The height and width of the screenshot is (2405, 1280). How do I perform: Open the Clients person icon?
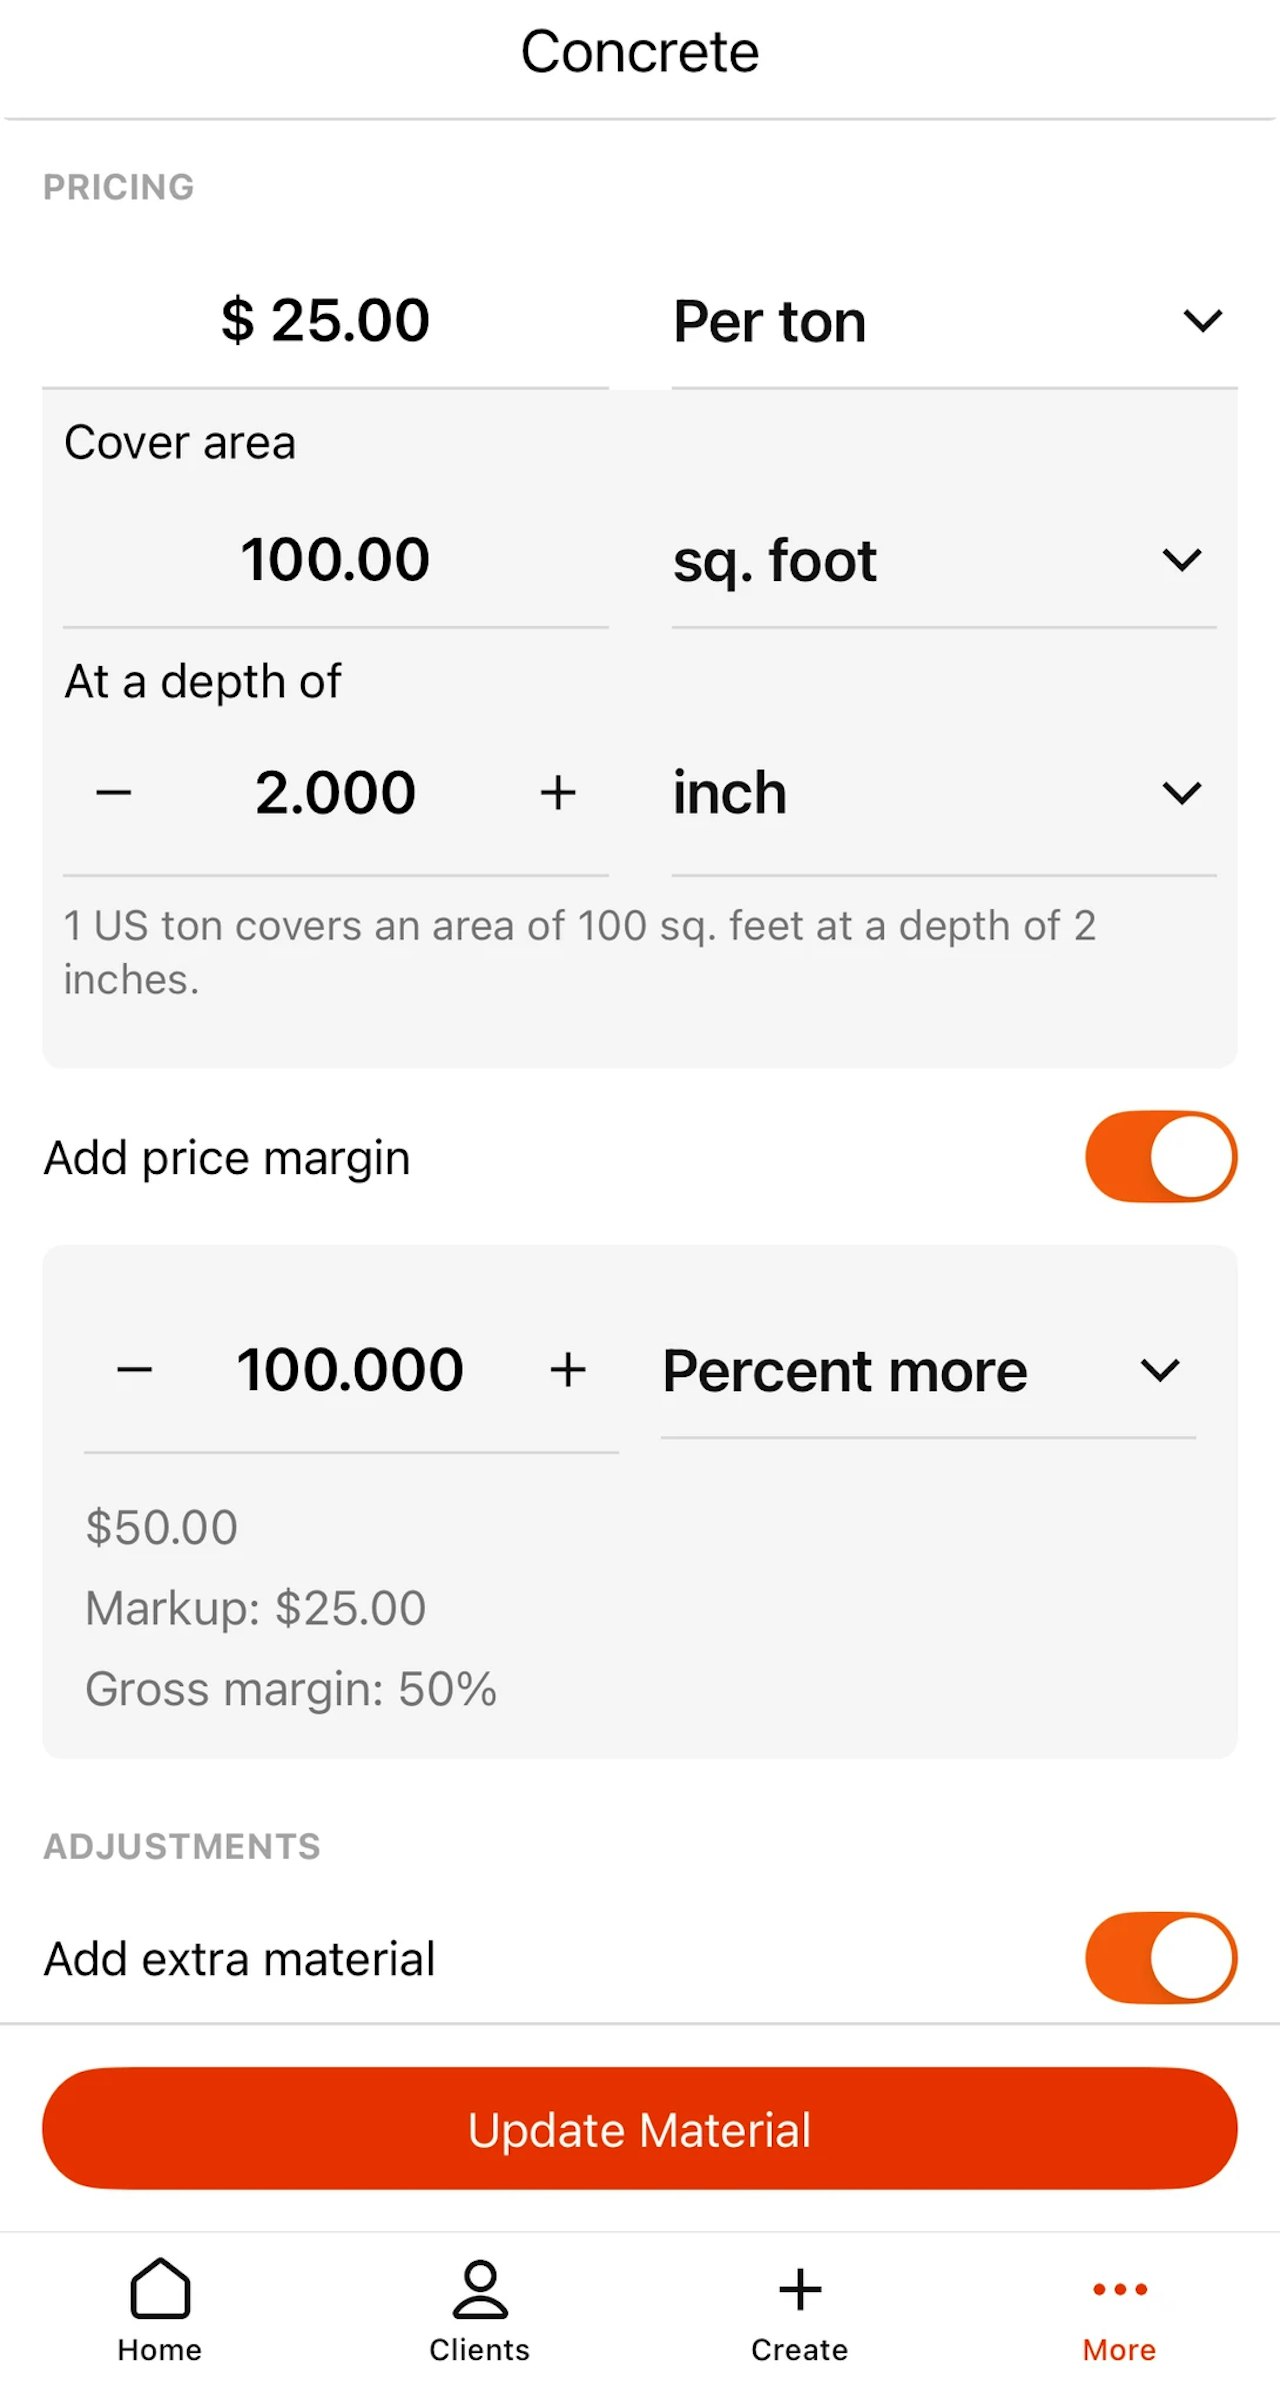point(480,2288)
